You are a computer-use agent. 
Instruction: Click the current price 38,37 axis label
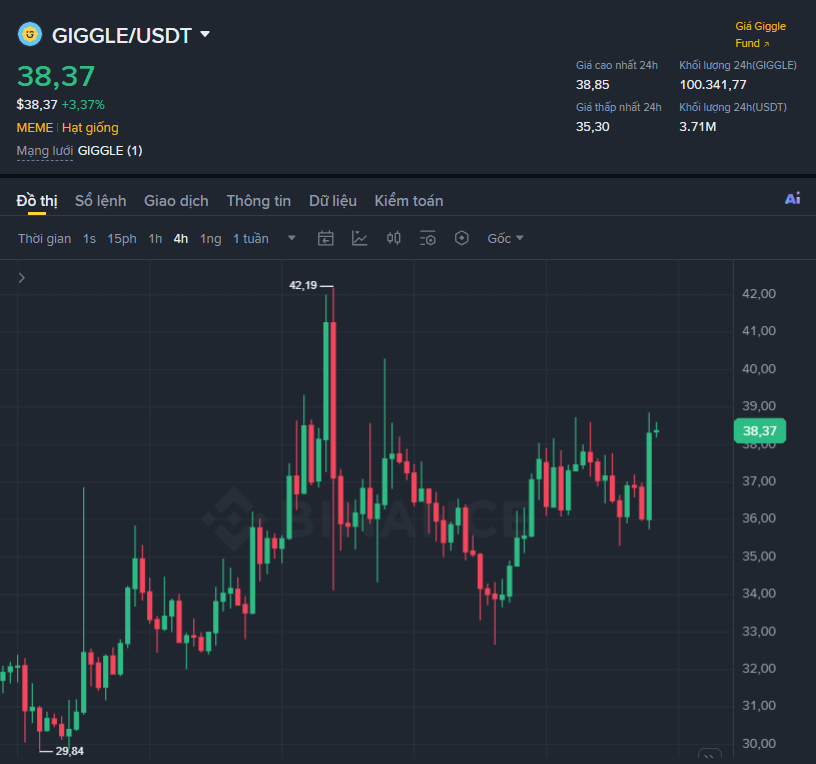[x=760, y=431]
